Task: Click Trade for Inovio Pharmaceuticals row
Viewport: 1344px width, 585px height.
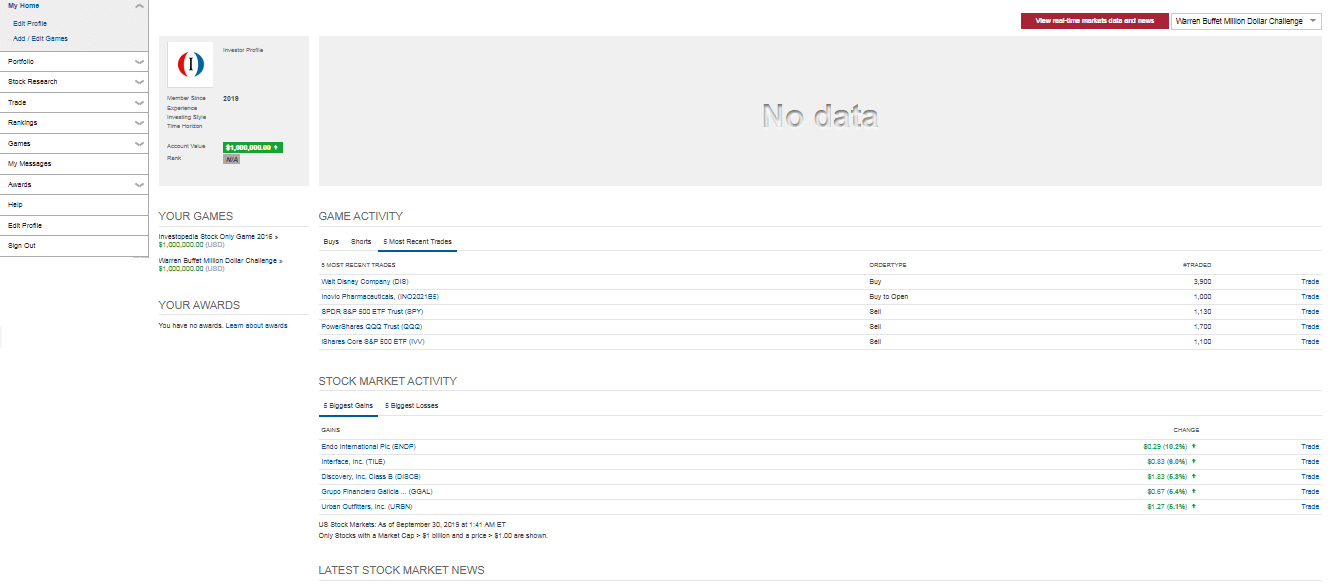Action: click(x=1310, y=297)
